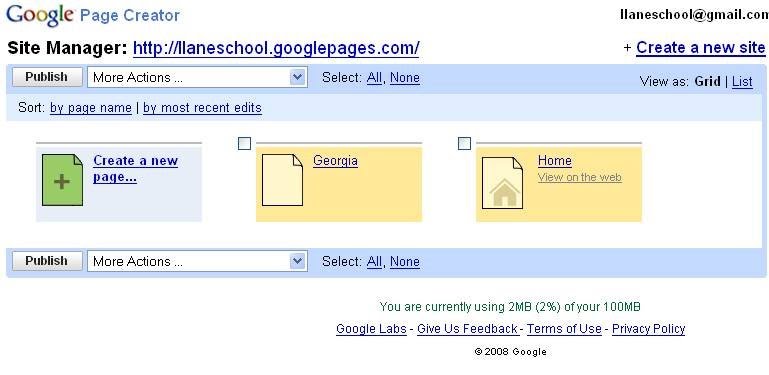This screenshot has width=769, height=375.
Task: Open the Georgia page document icon
Action: tap(282, 180)
